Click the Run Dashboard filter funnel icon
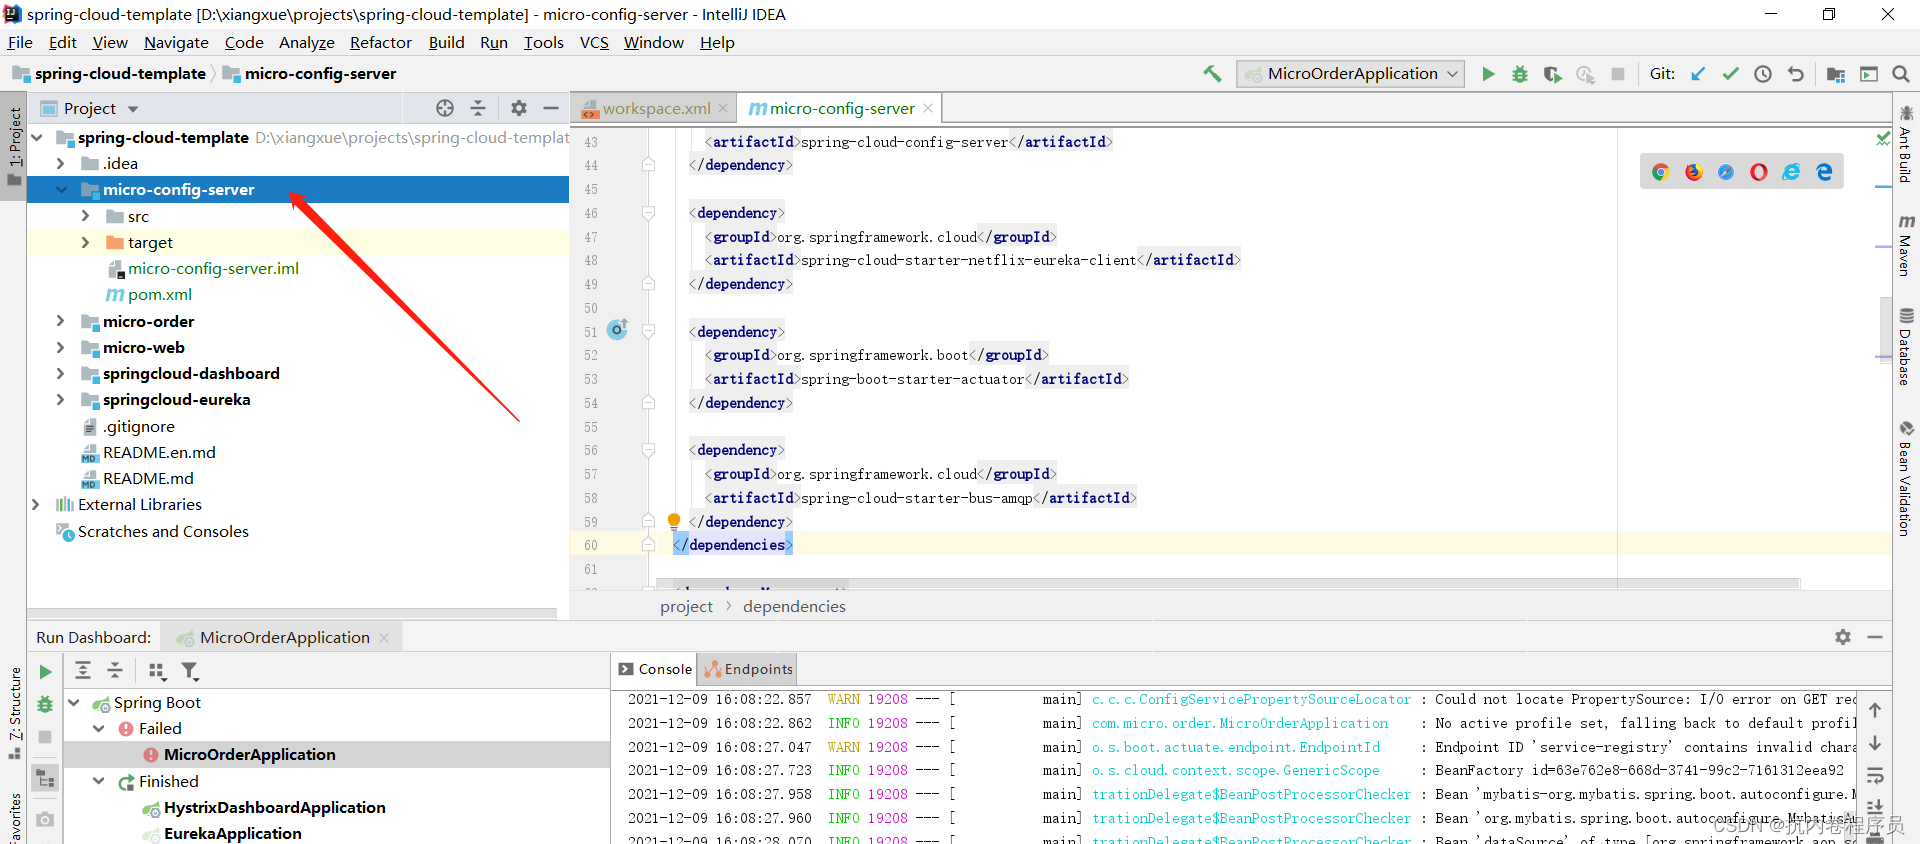This screenshot has height=844, width=1920. click(x=190, y=671)
